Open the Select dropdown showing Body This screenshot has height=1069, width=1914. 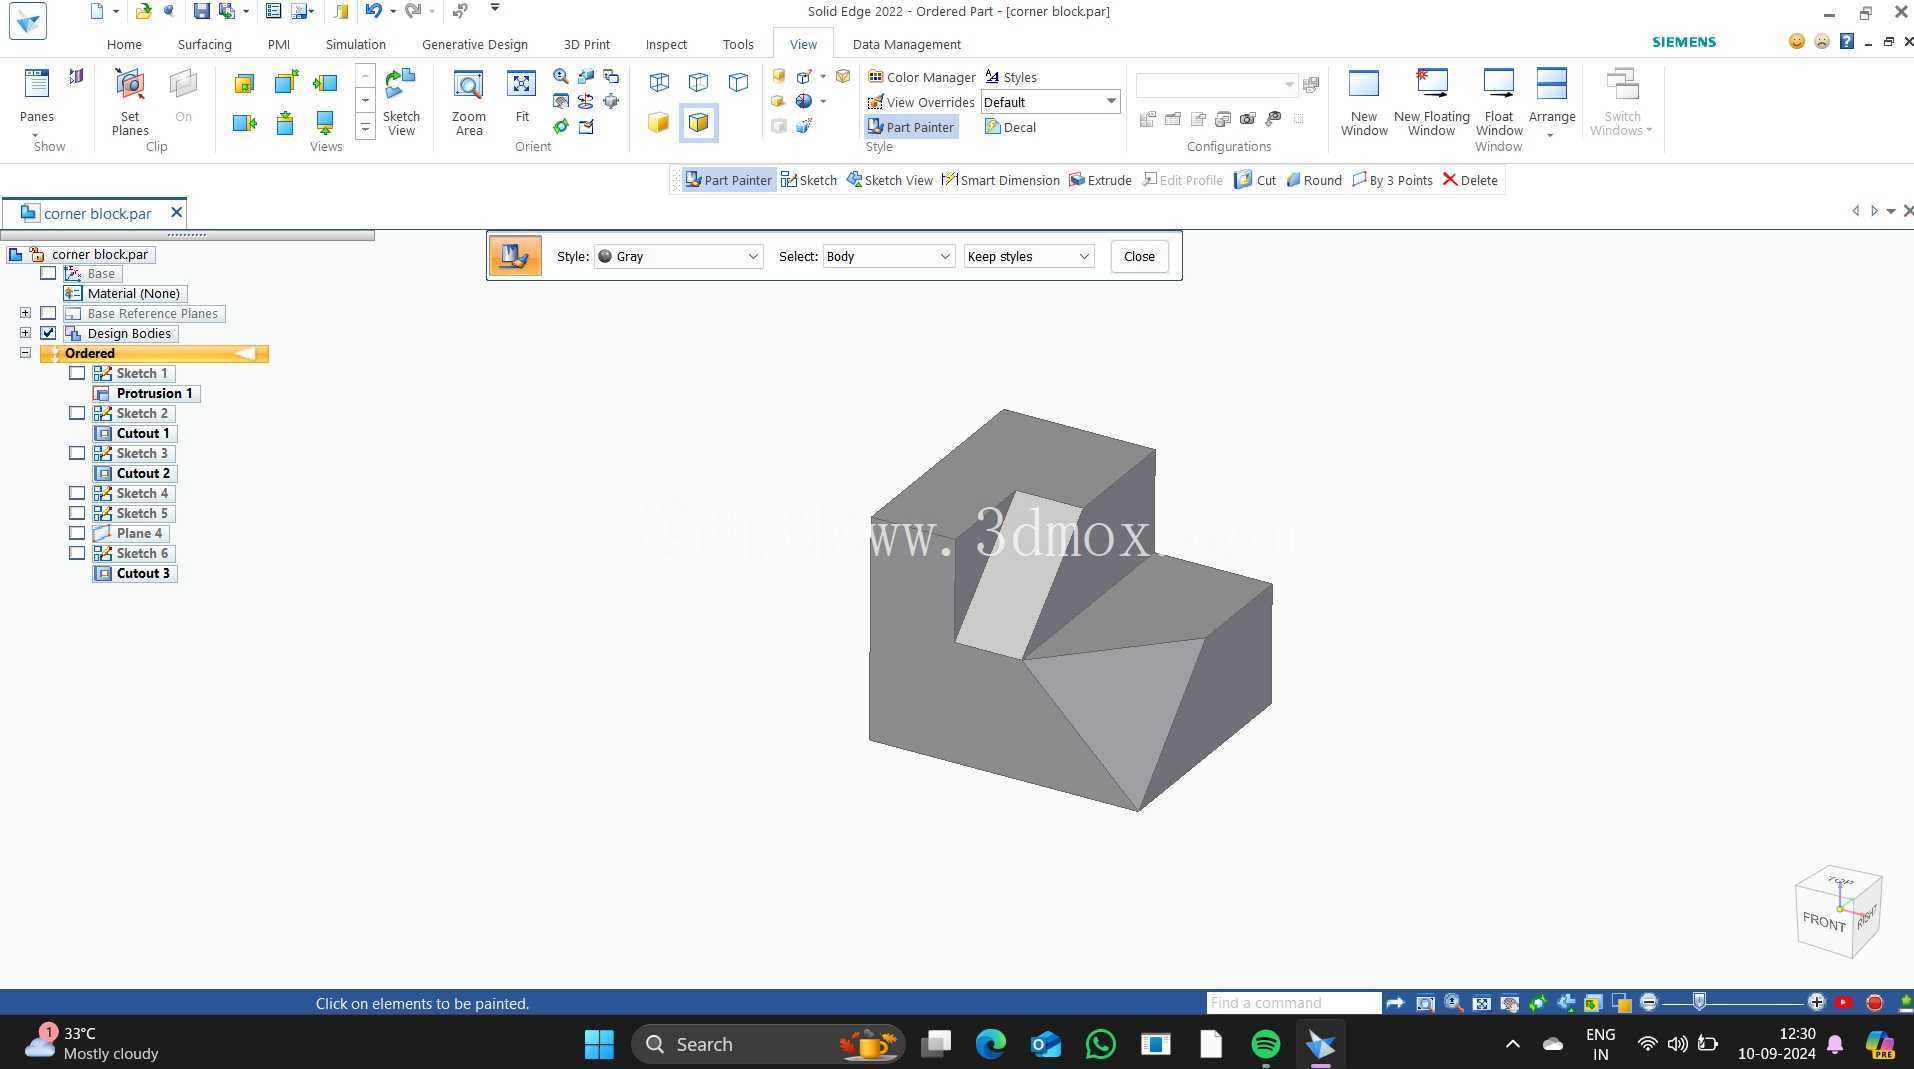pyautogui.click(x=888, y=256)
